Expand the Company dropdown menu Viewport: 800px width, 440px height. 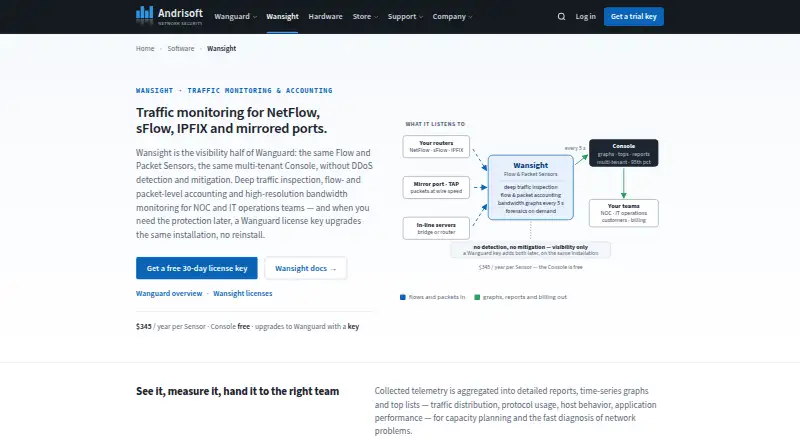pyautogui.click(x=452, y=16)
